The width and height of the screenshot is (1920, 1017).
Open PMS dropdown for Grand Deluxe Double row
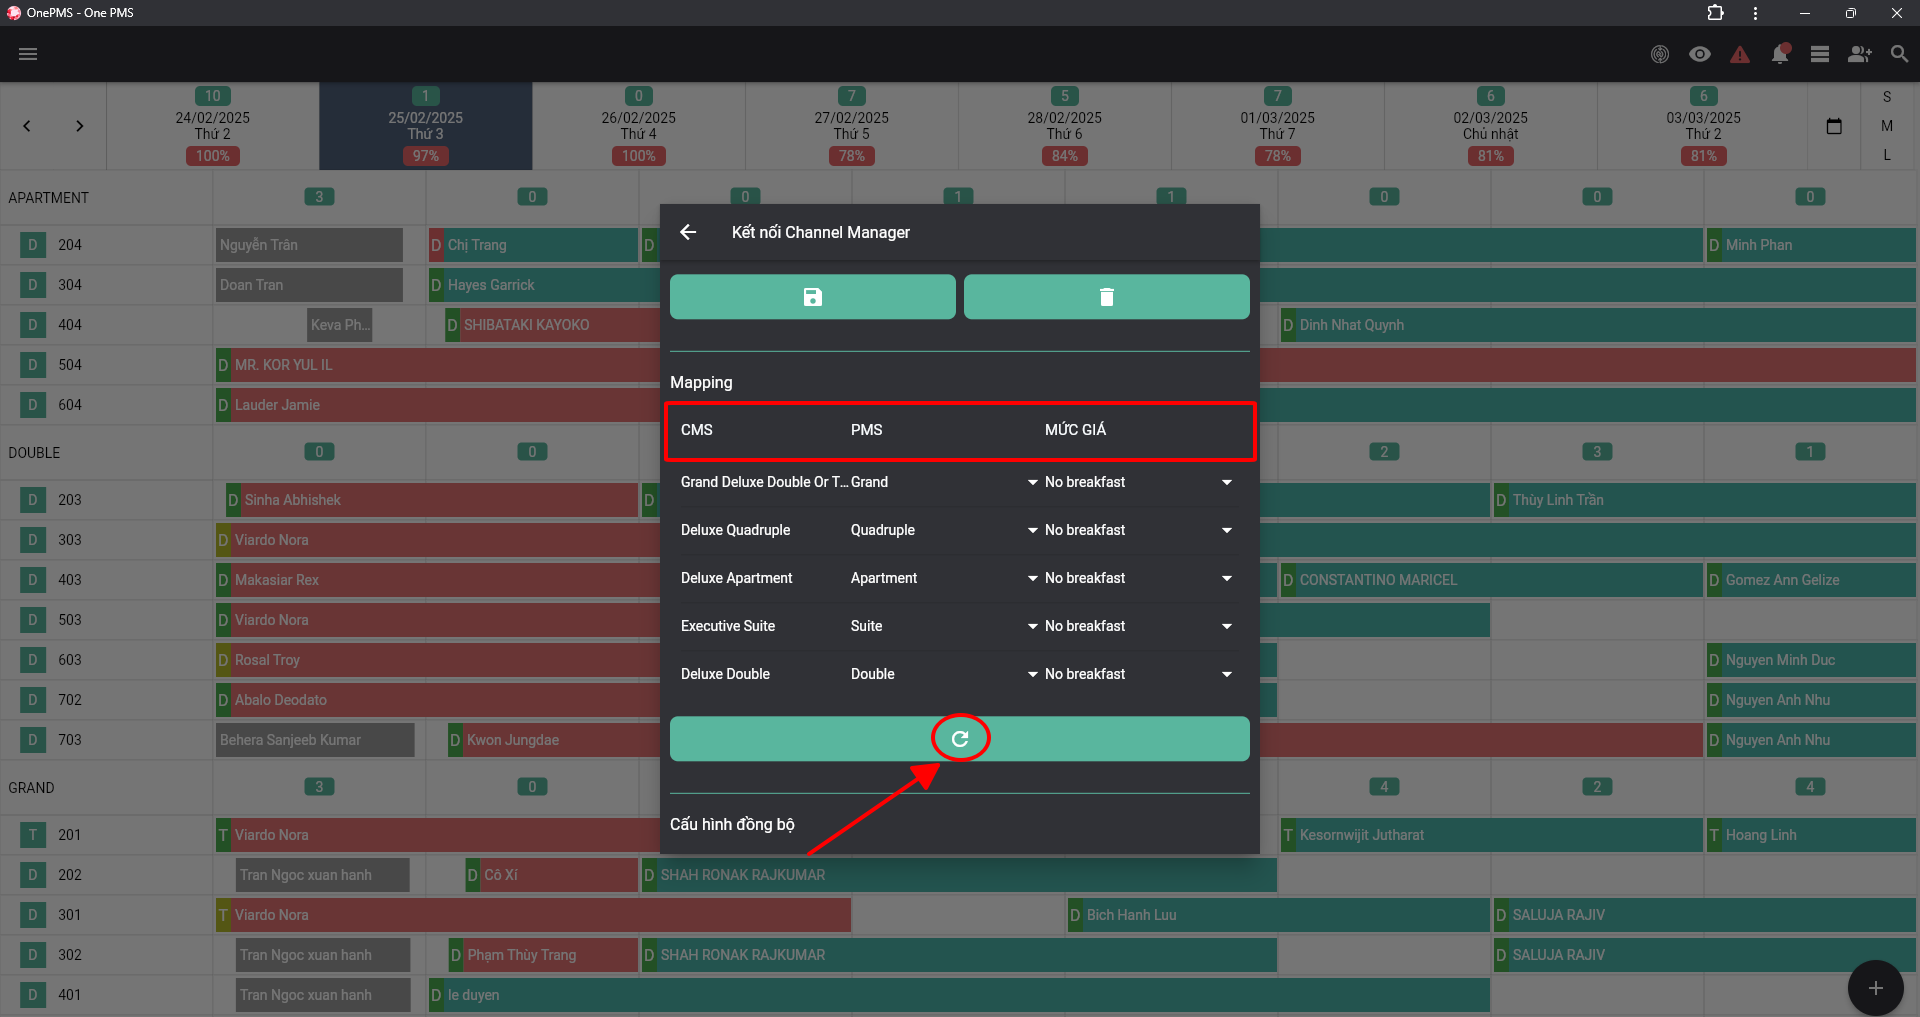(944, 482)
